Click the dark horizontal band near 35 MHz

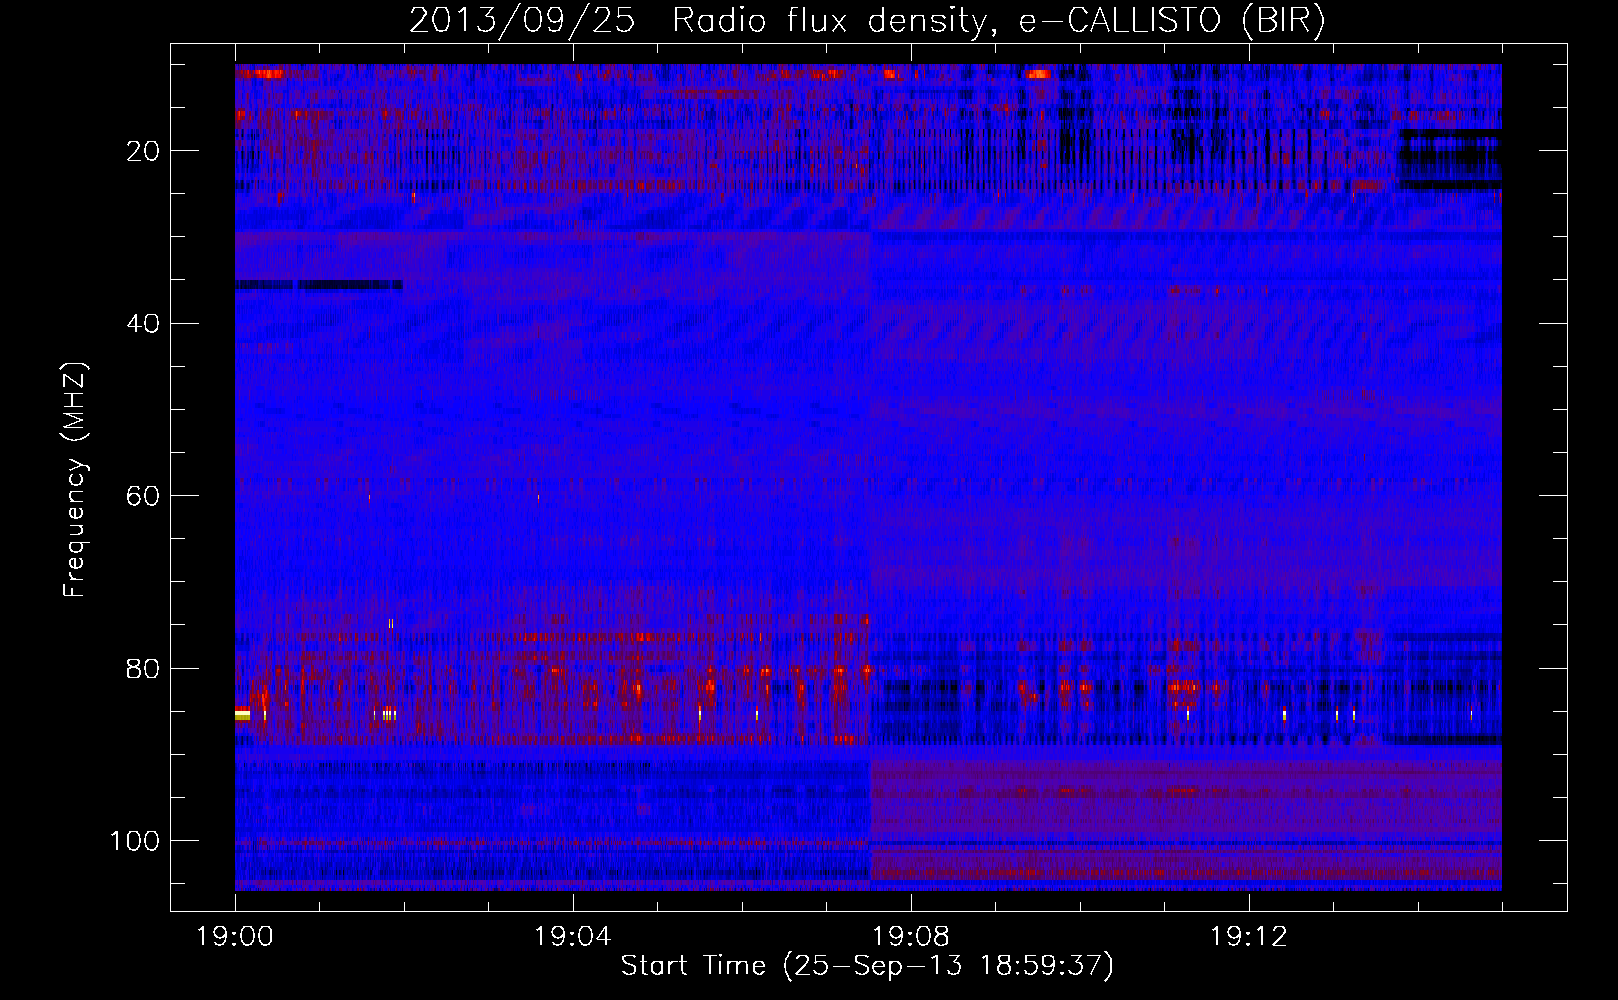tap(319, 285)
